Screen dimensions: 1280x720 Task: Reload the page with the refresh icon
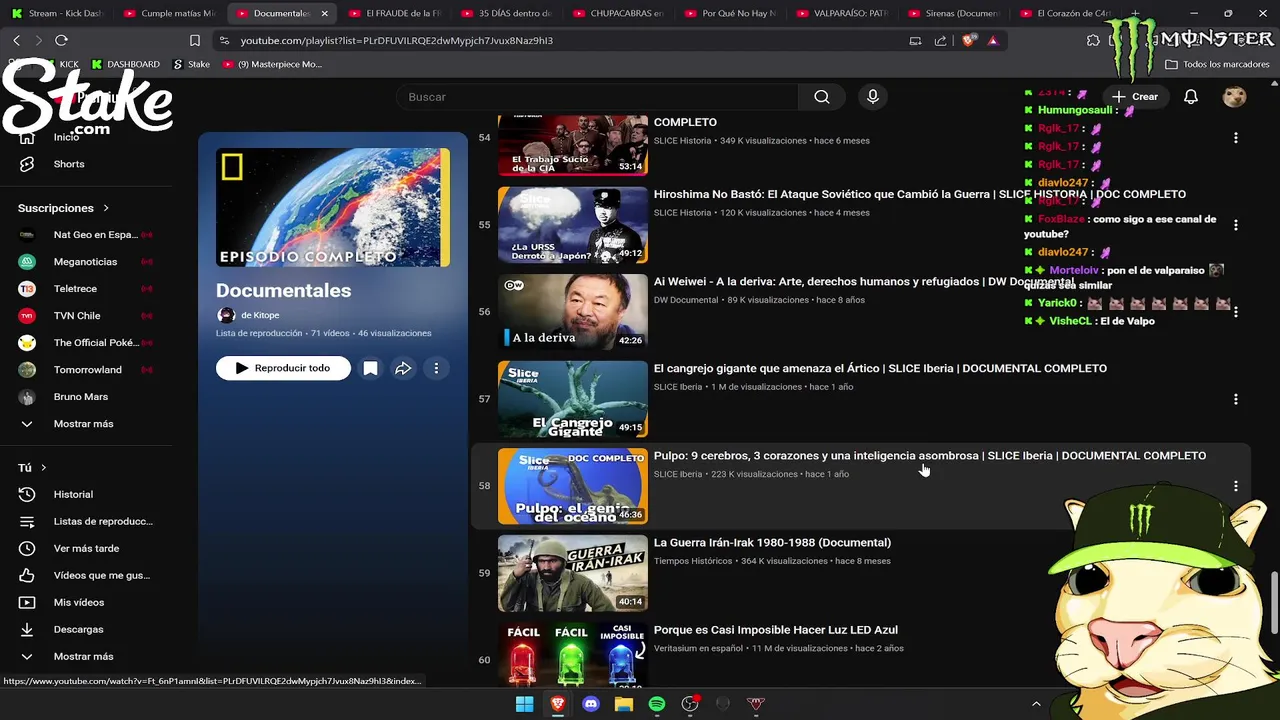(x=61, y=40)
